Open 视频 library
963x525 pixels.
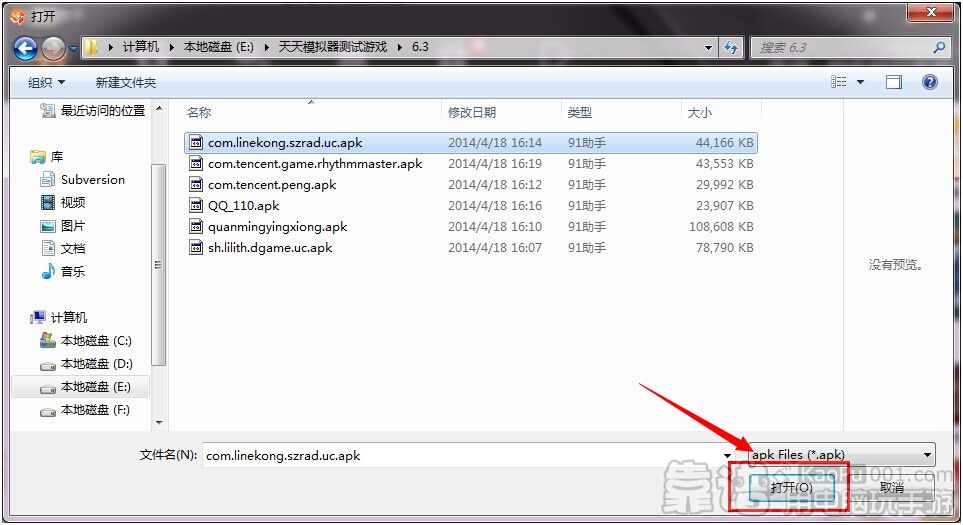[63, 202]
